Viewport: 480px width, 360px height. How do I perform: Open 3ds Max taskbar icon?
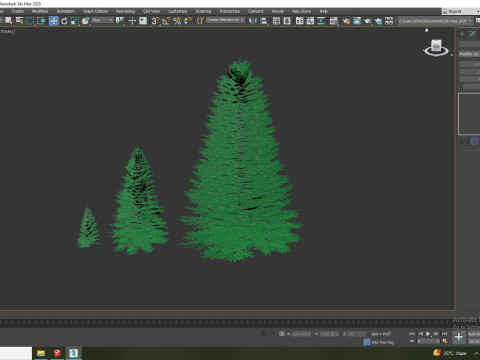point(73,353)
